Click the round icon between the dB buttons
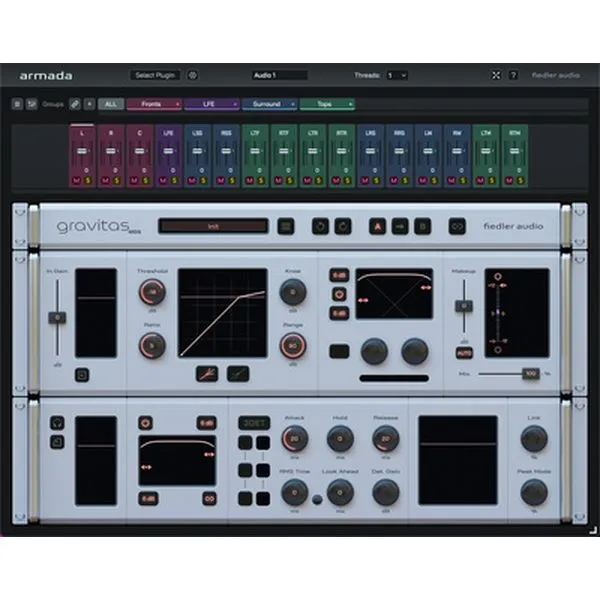Image resolution: width=600 pixels, height=600 pixels. pyautogui.click(x=339, y=294)
